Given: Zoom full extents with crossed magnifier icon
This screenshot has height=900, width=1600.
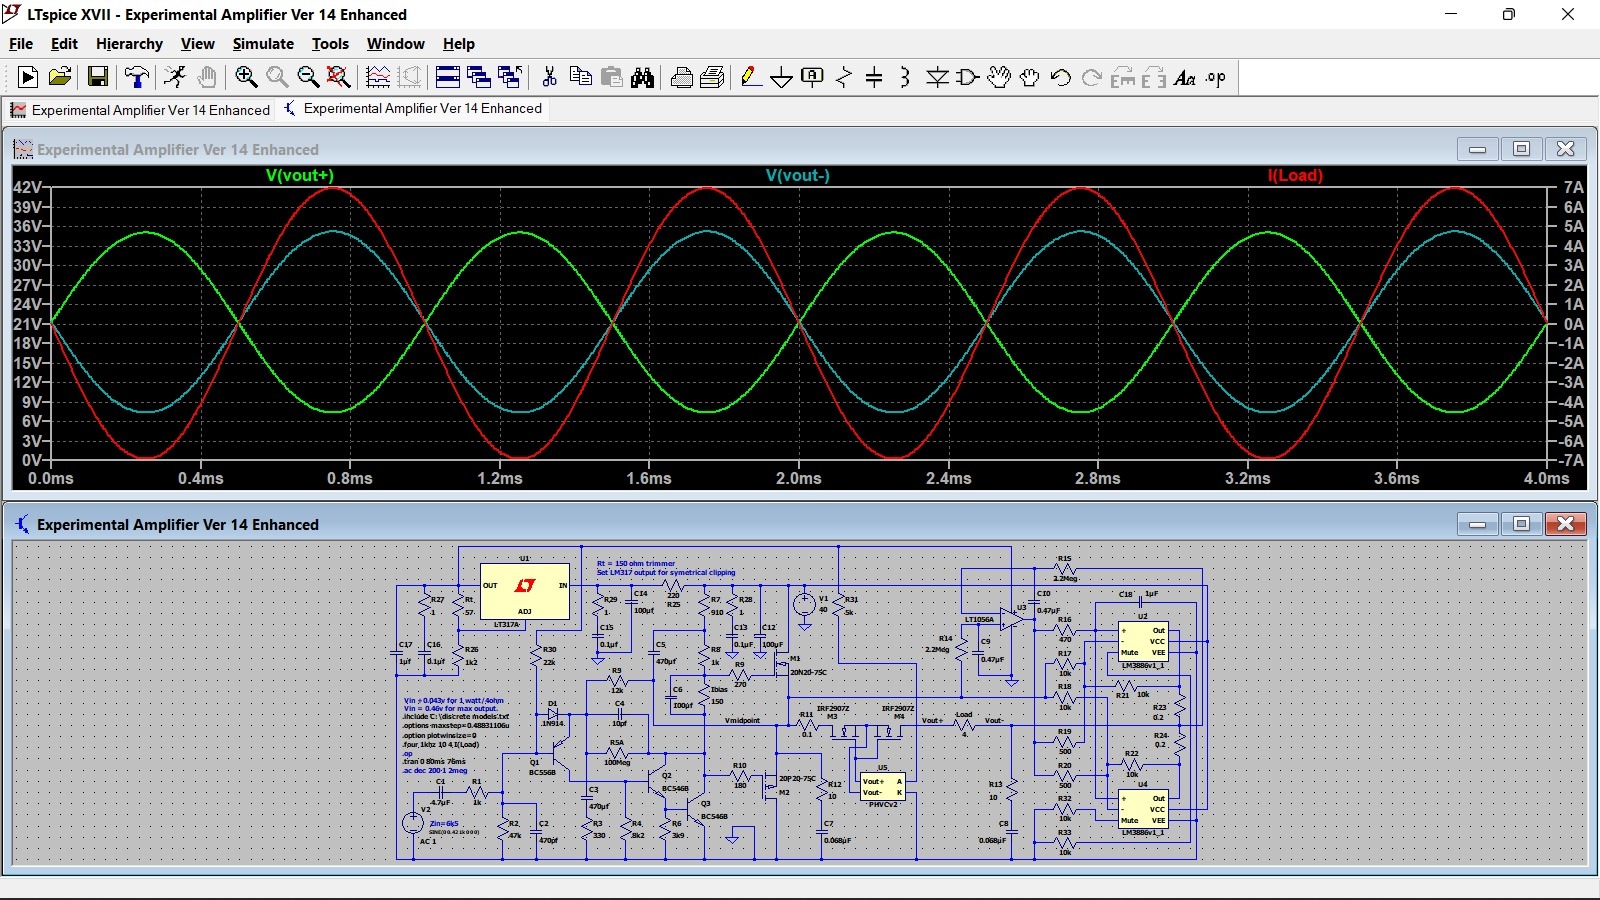Looking at the screenshot, I should click(339, 77).
